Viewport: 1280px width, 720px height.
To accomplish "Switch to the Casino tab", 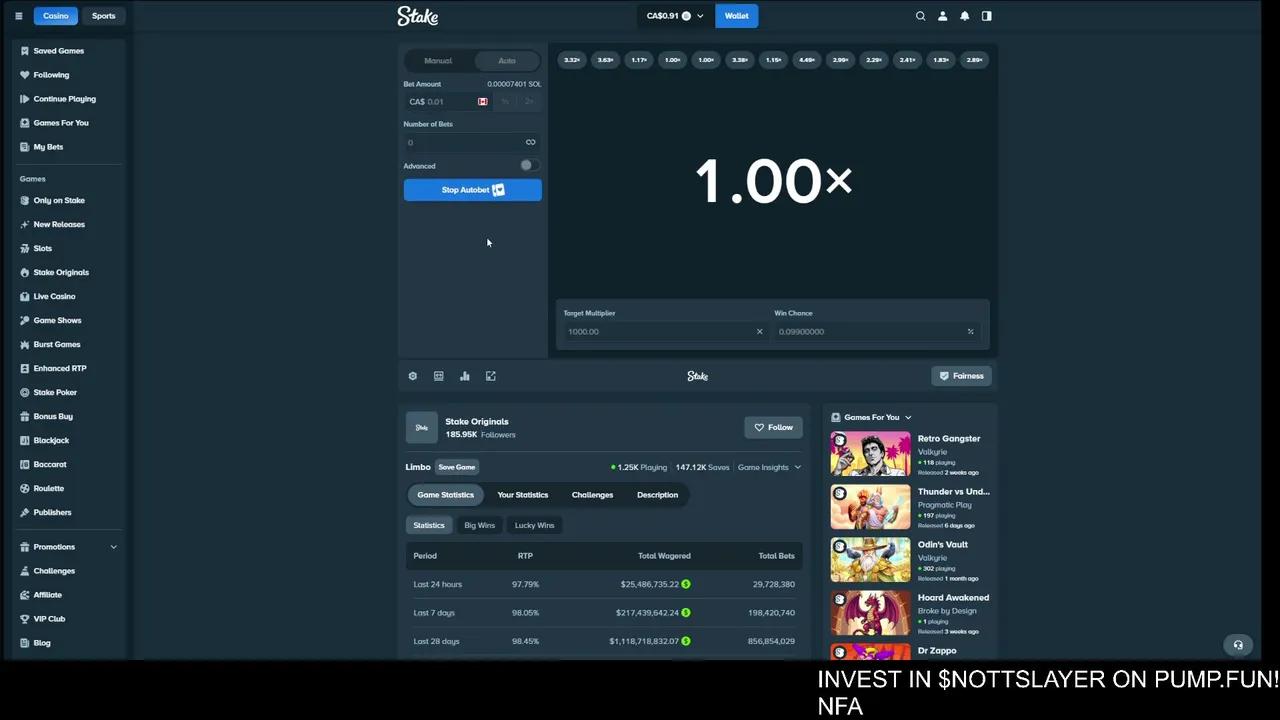I will click(x=56, y=16).
